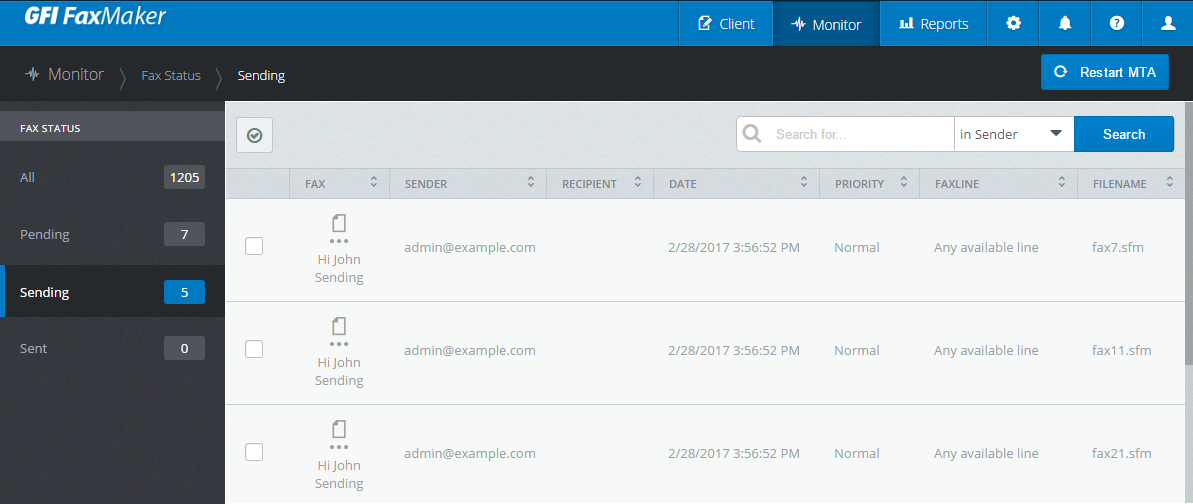Image resolution: width=1193 pixels, height=504 pixels.
Task: Check the box for fax7.sfm row
Action: (254, 246)
